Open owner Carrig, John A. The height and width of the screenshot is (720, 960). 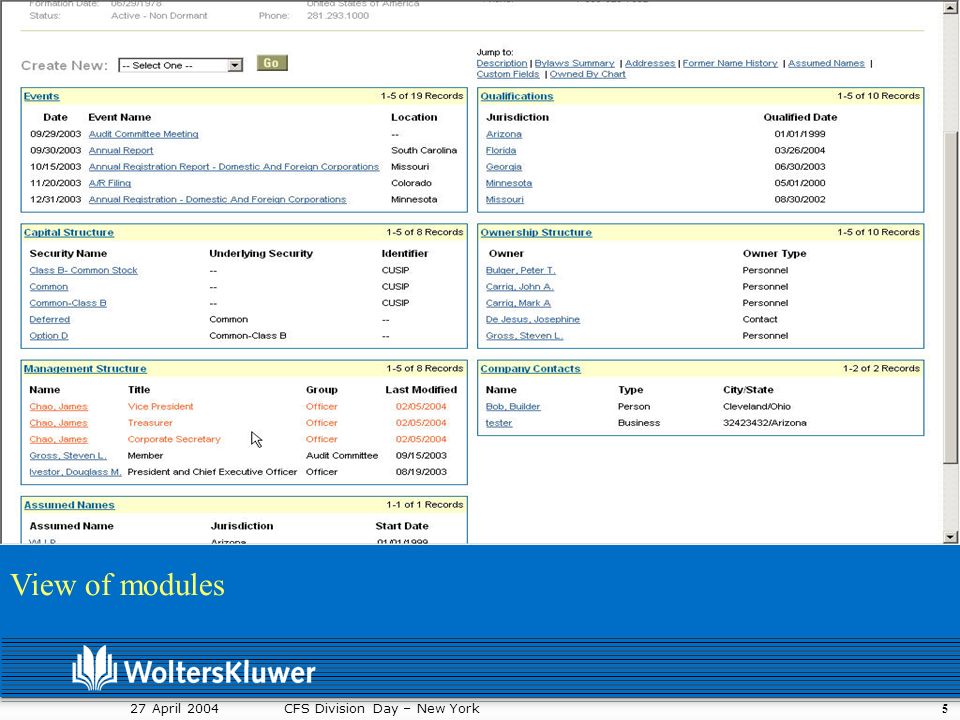tap(520, 287)
